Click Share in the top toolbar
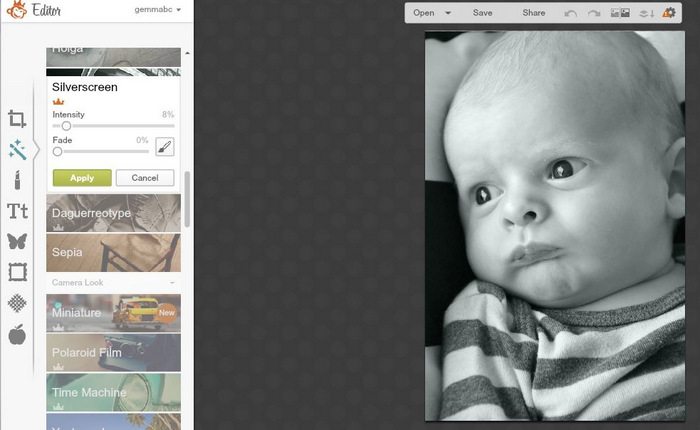 click(x=533, y=13)
